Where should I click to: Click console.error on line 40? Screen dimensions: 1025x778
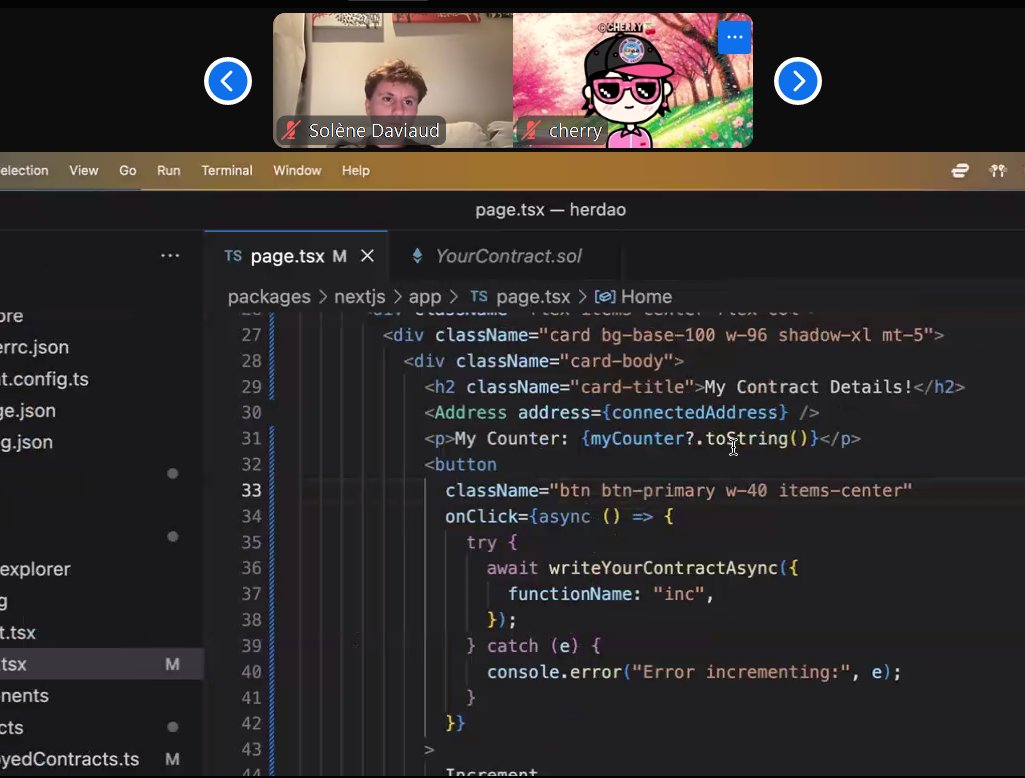click(554, 672)
